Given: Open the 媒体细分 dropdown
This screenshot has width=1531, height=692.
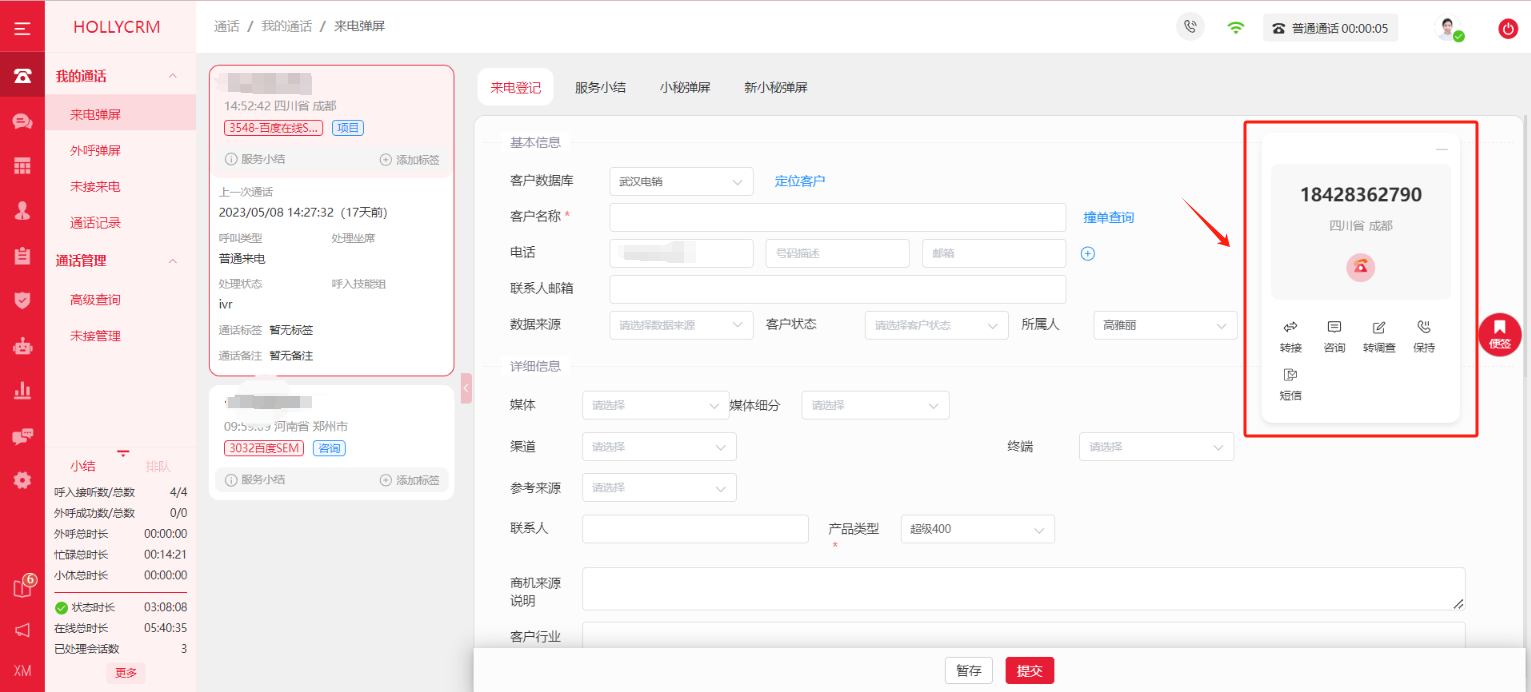Looking at the screenshot, I should [x=875, y=405].
